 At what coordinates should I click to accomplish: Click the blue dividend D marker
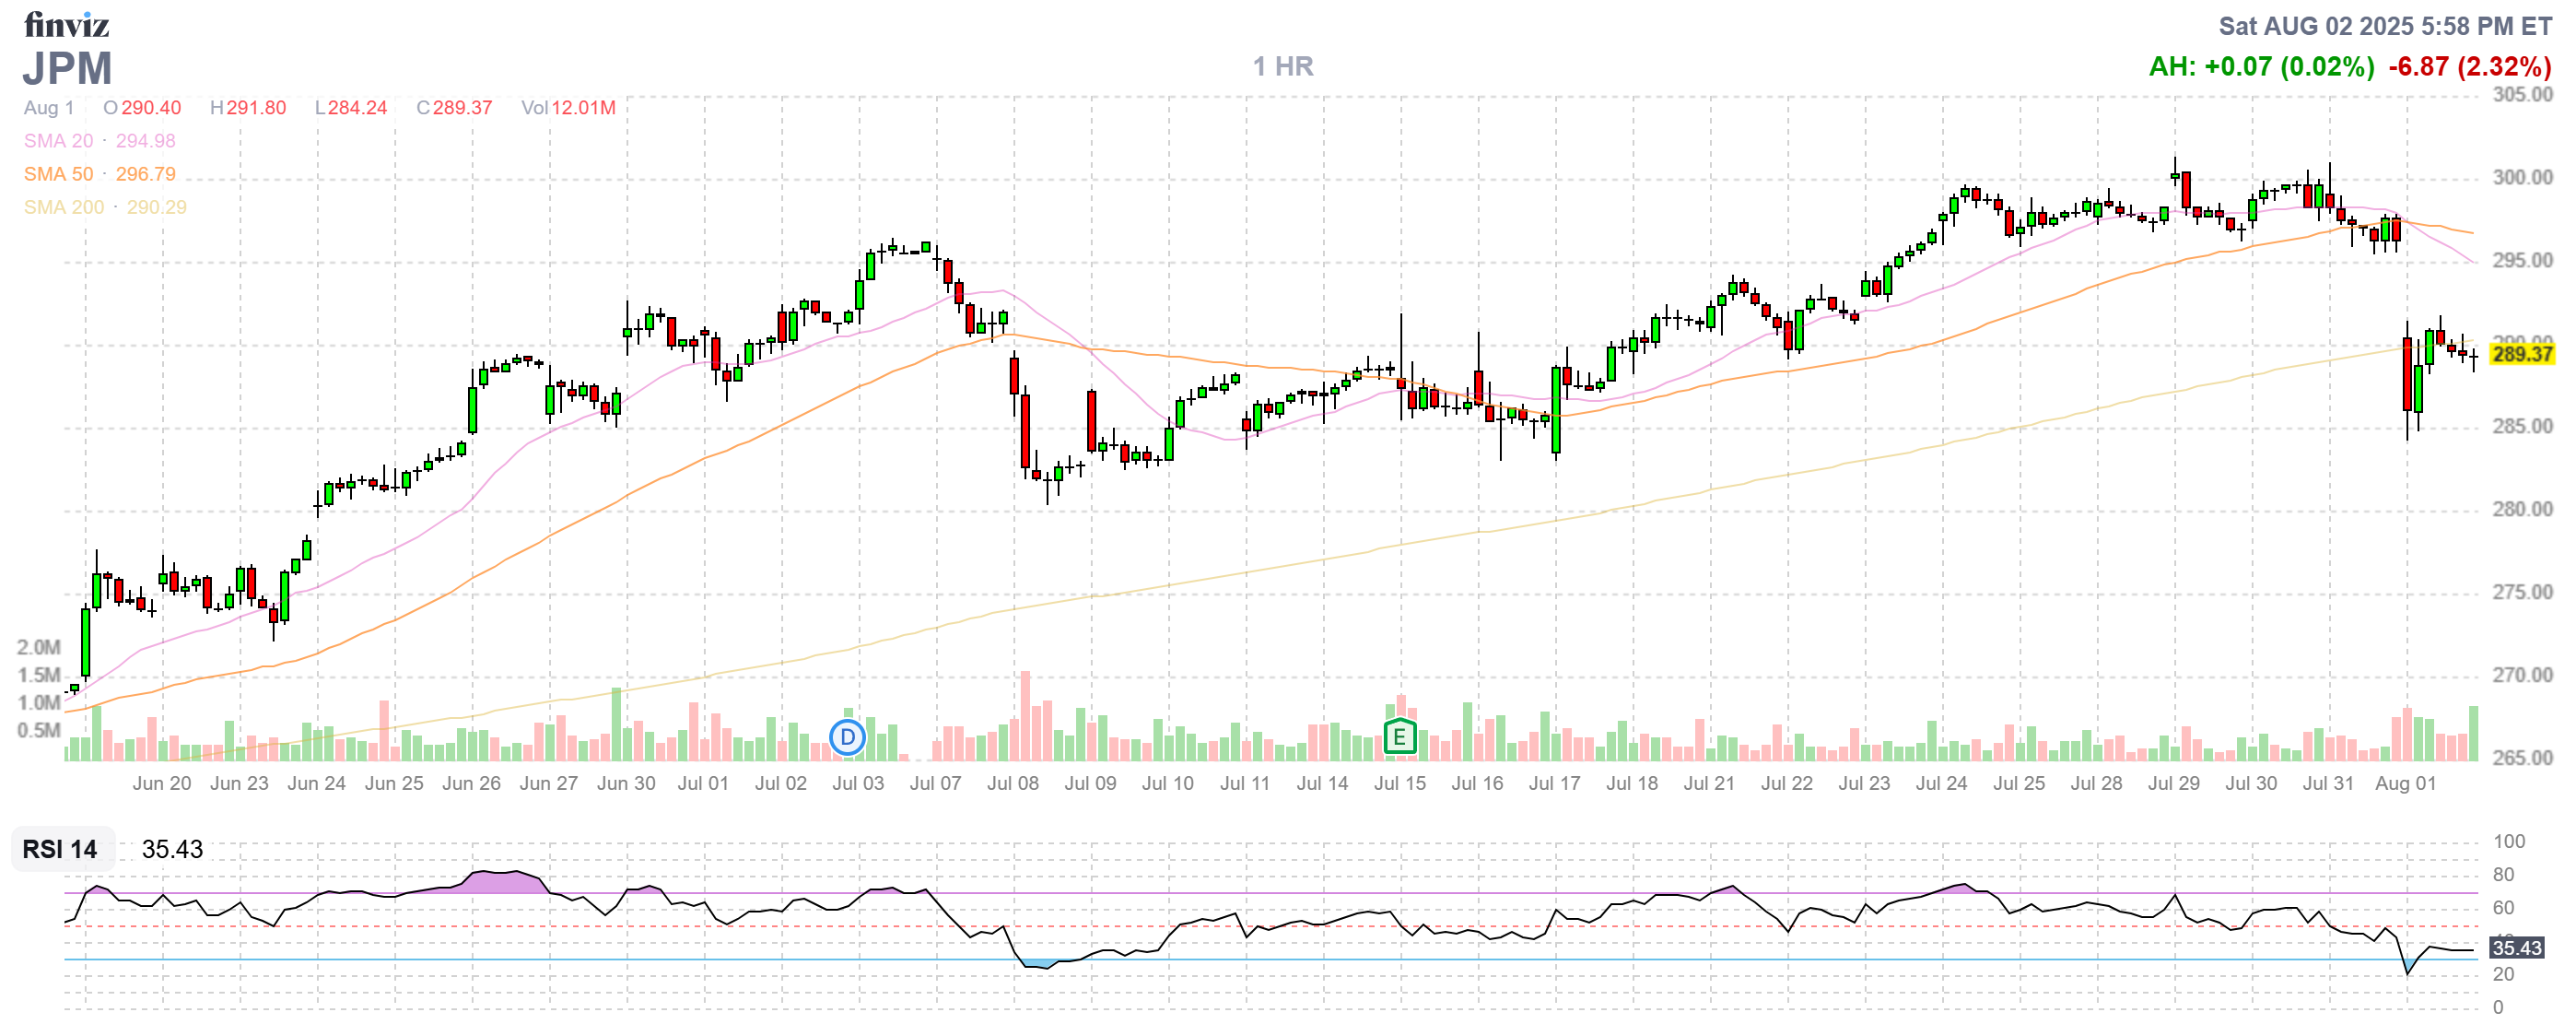[x=847, y=739]
